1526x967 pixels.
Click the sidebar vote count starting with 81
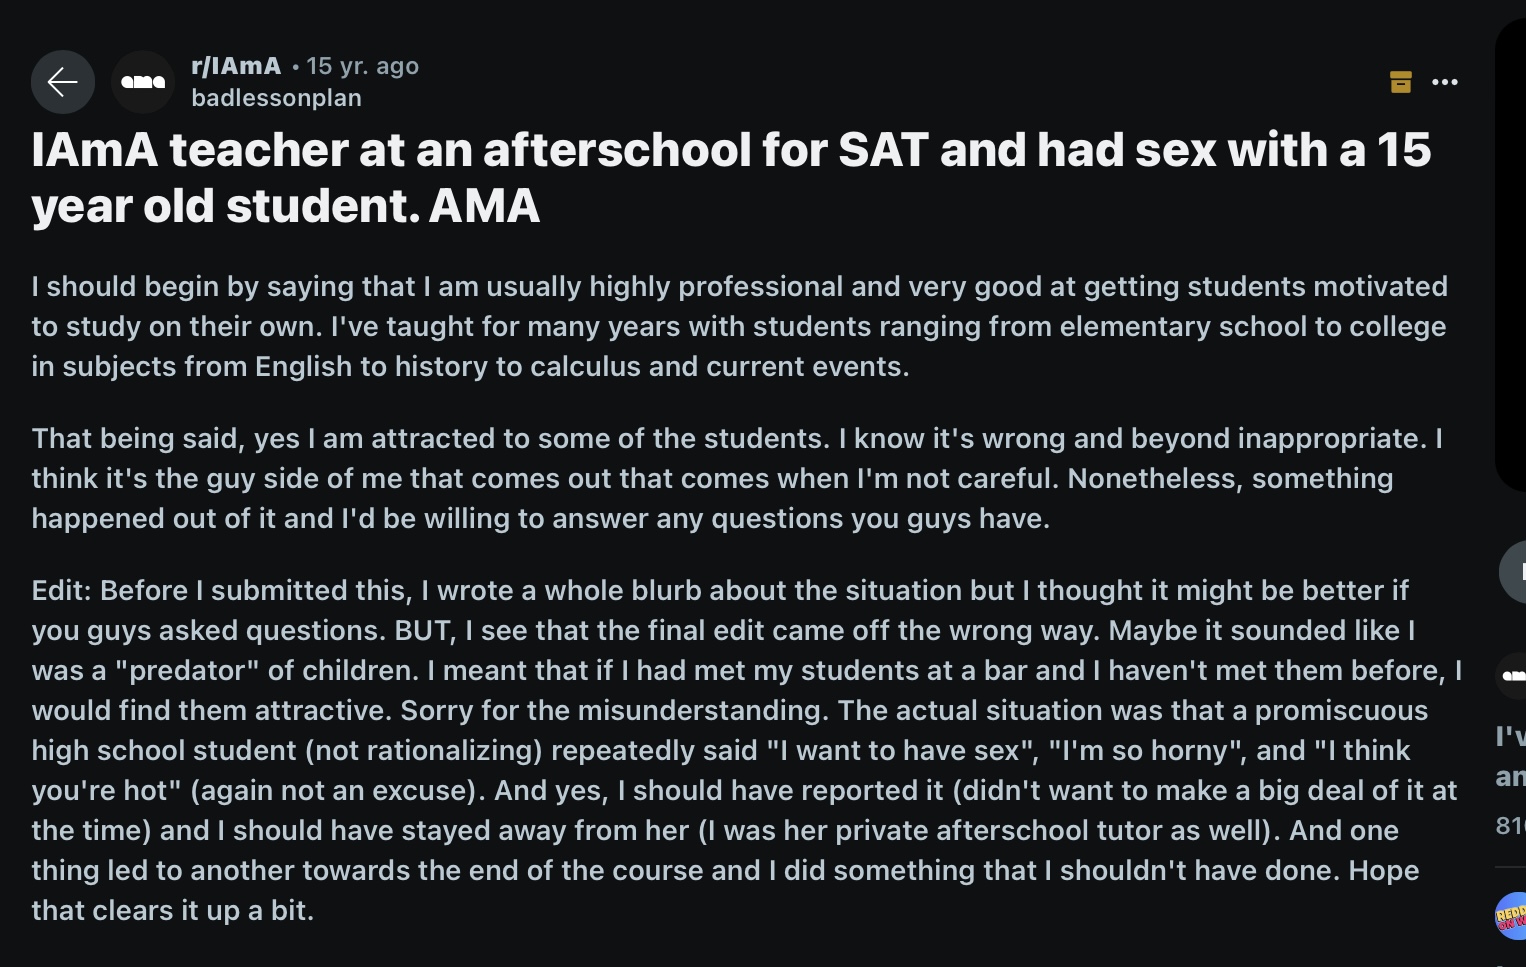coord(1510,825)
